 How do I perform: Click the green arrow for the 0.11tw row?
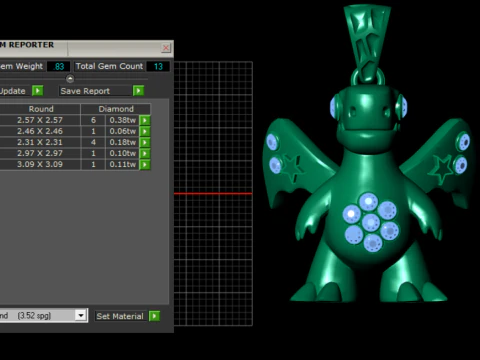145,164
